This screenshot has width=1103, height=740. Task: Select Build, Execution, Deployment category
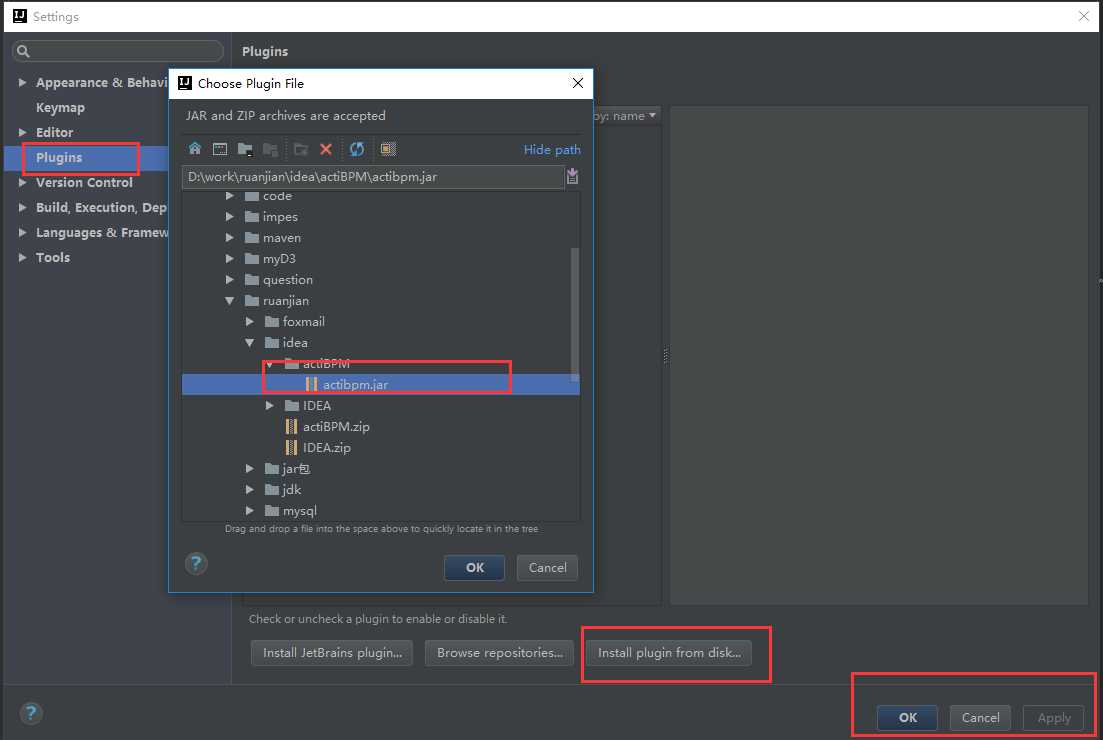101,208
